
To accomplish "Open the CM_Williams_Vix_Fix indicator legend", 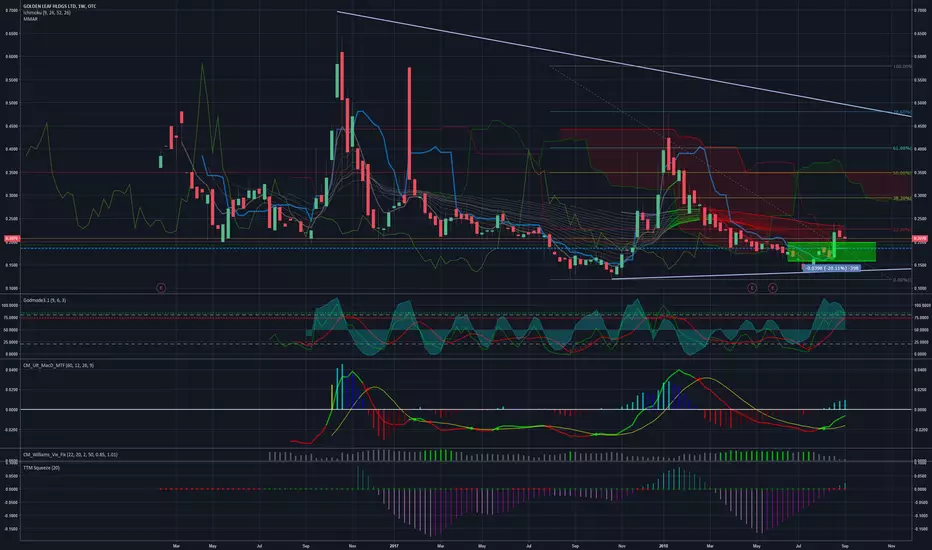I will pyautogui.click(x=70, y=455).
